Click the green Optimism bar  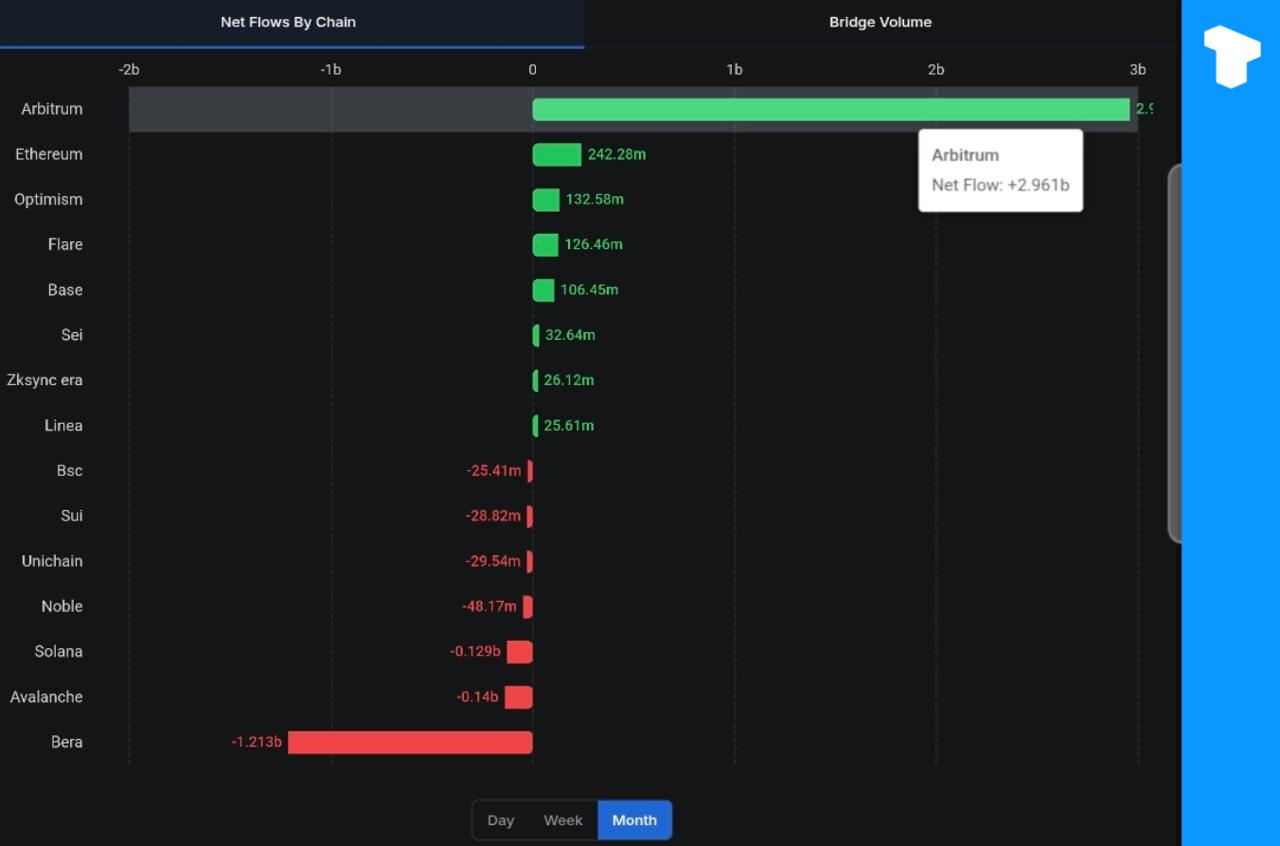coord(546,200)
